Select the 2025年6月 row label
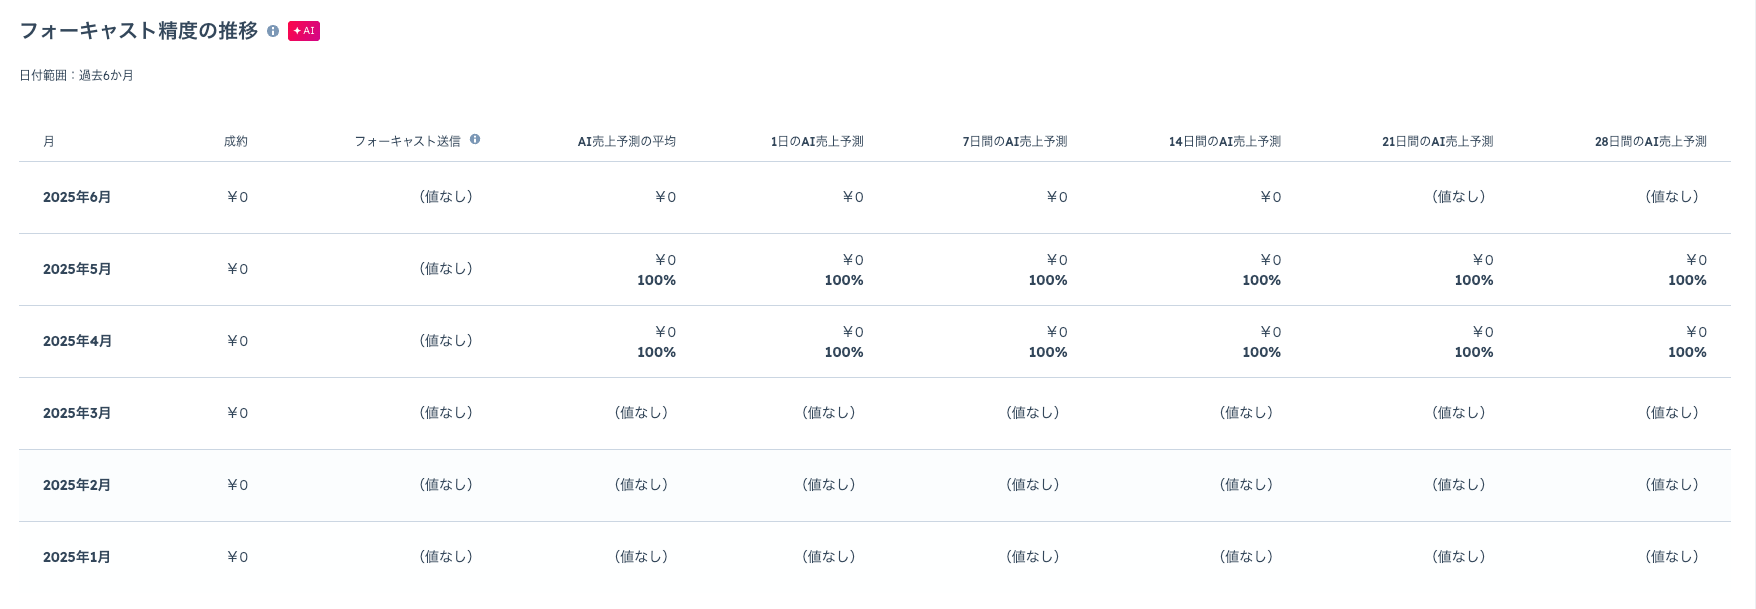Viewport: 1756px width, 609px height. (77, 198)
